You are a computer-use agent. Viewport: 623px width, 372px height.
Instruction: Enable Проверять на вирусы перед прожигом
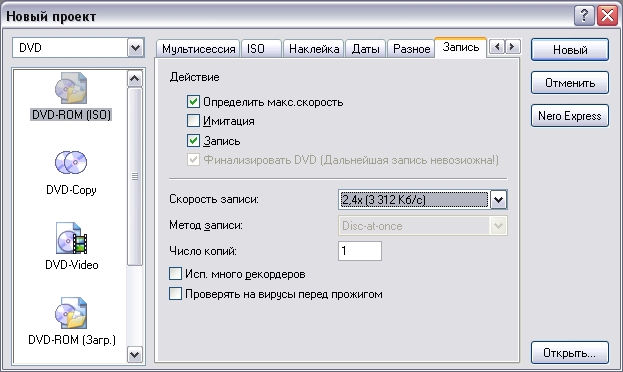click(x=175, y=294)
